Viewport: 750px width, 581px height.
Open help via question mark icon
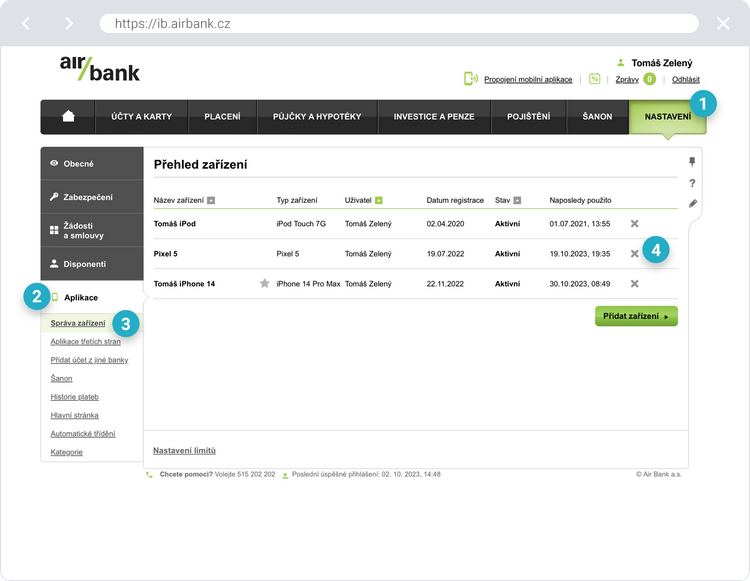[692, 183]
